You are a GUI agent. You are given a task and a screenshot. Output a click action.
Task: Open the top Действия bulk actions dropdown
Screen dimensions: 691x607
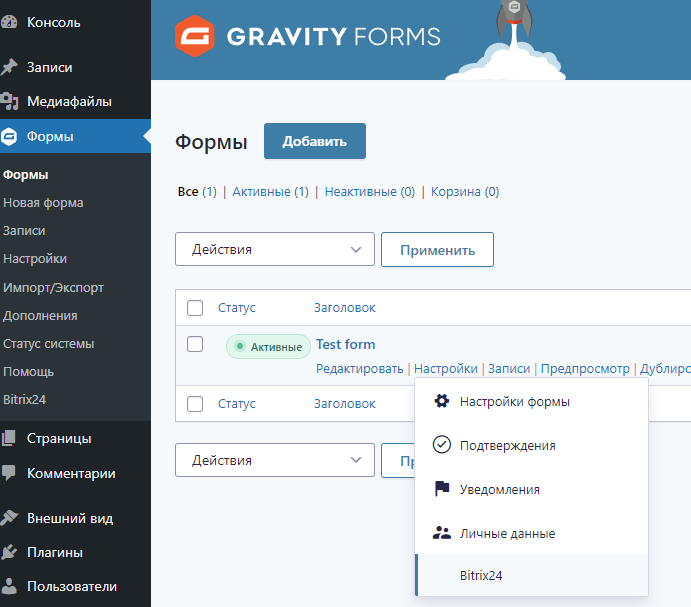point(275,249)
